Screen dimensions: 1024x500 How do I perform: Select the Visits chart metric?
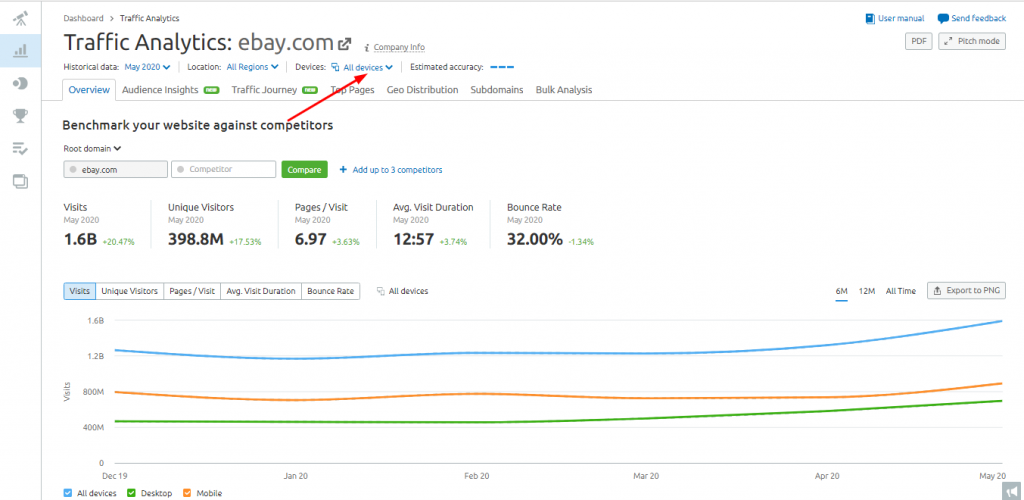80,291
